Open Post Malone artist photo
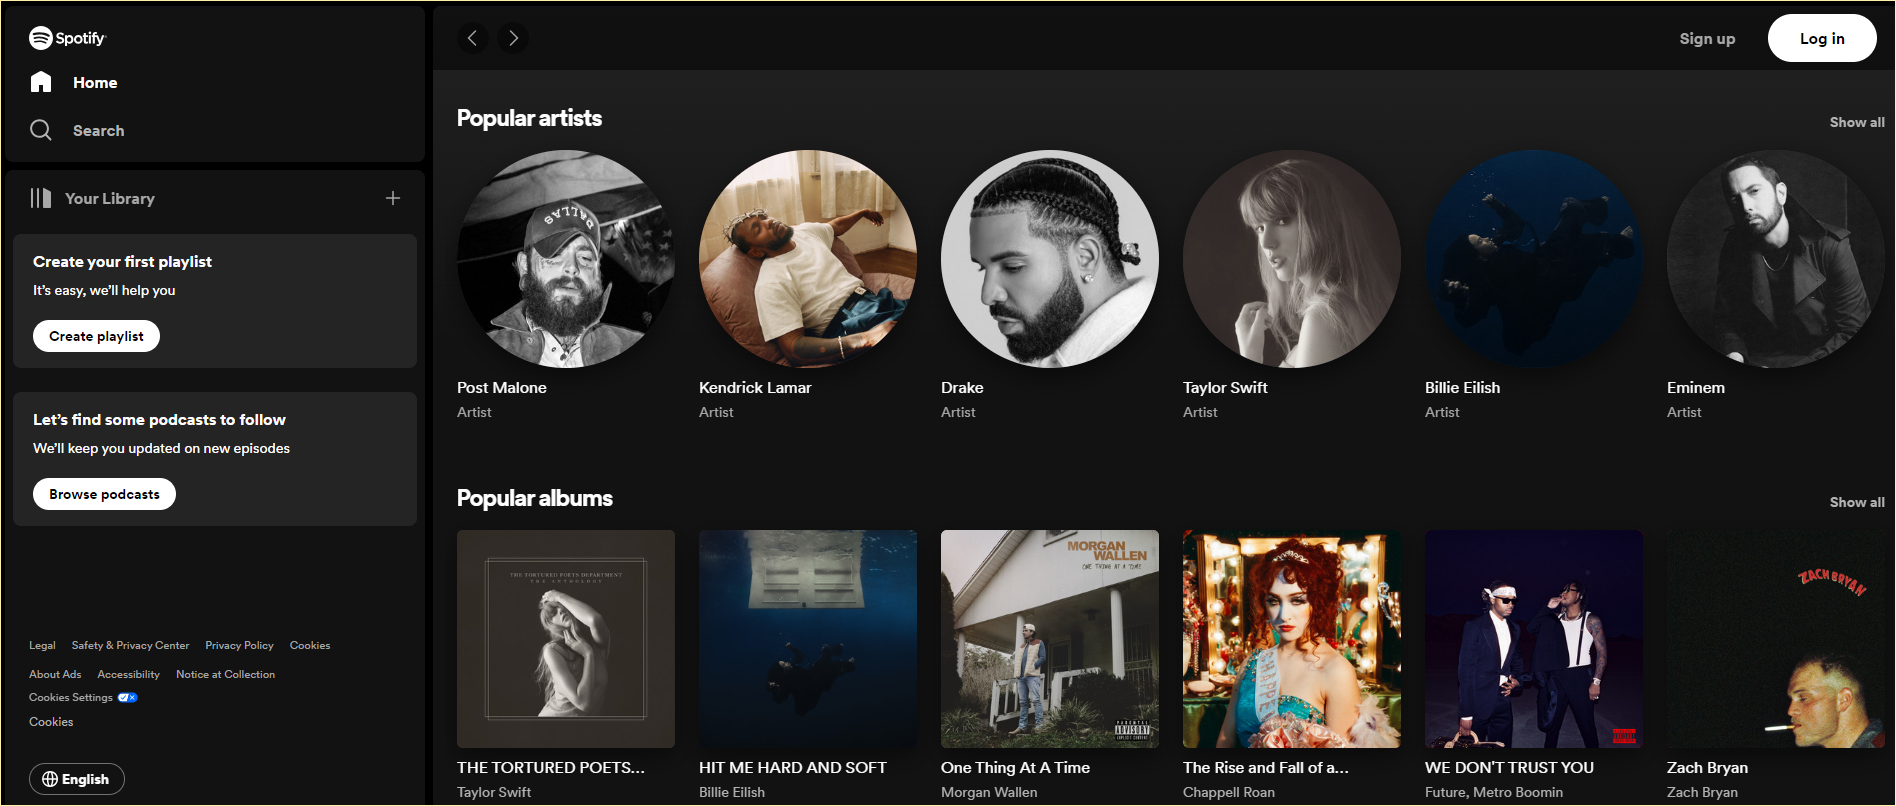Image resolution: width=1896 pixels, height=806 pixels. pos(566,259)
